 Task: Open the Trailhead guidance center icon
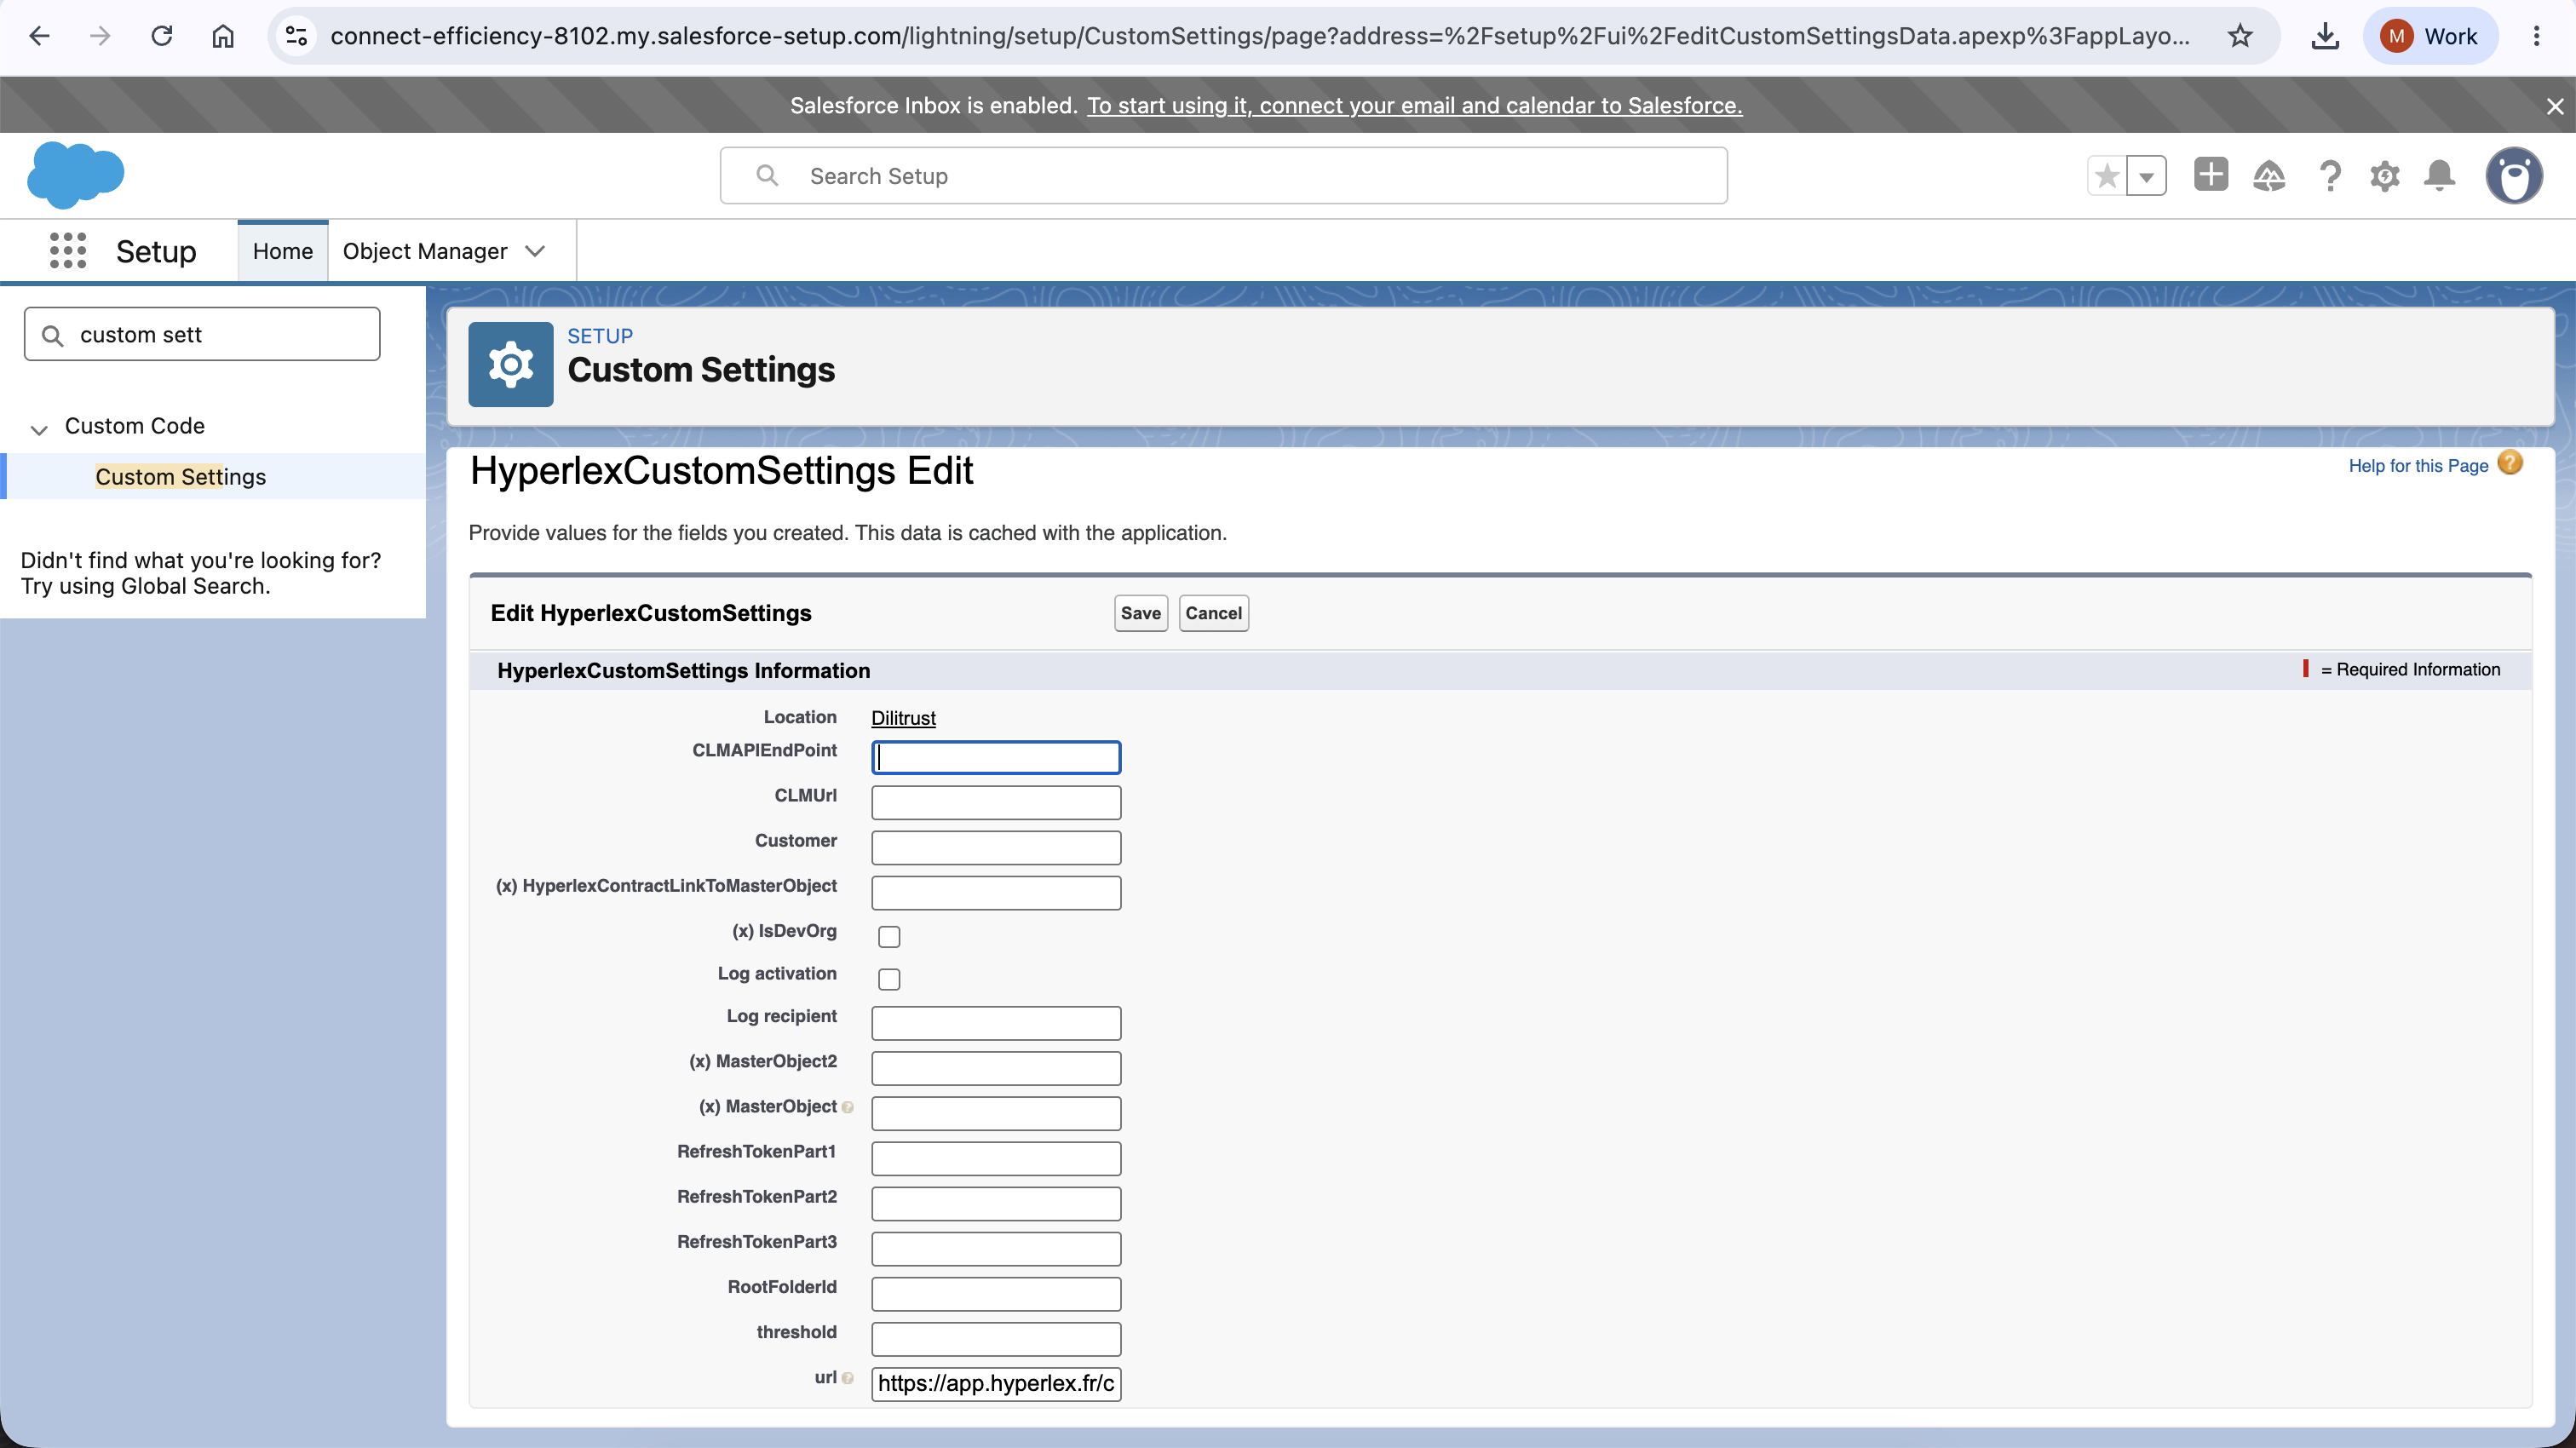[2269, 176]
